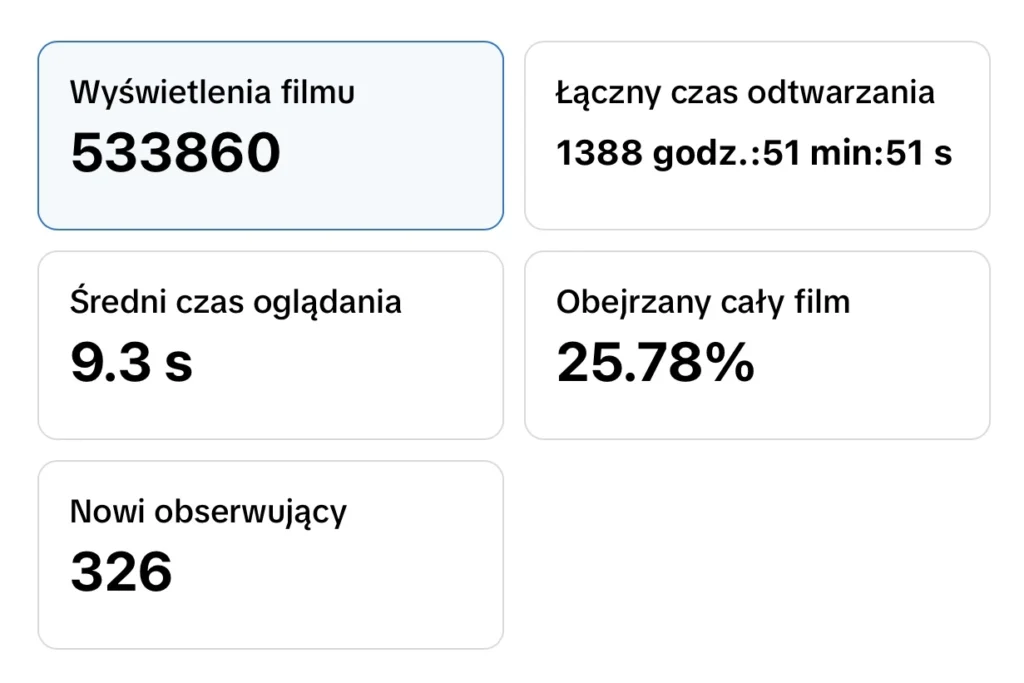Viewport: 1024px width, 683px height.
Task: Click the Nowi obserwujący label text
Action: [208, 512]
